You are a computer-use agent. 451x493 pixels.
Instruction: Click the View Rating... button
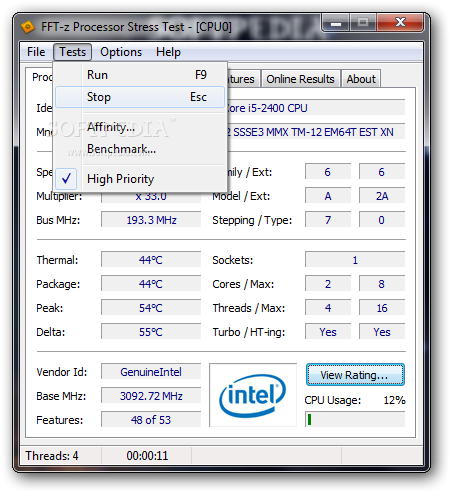tap(355, 375)
